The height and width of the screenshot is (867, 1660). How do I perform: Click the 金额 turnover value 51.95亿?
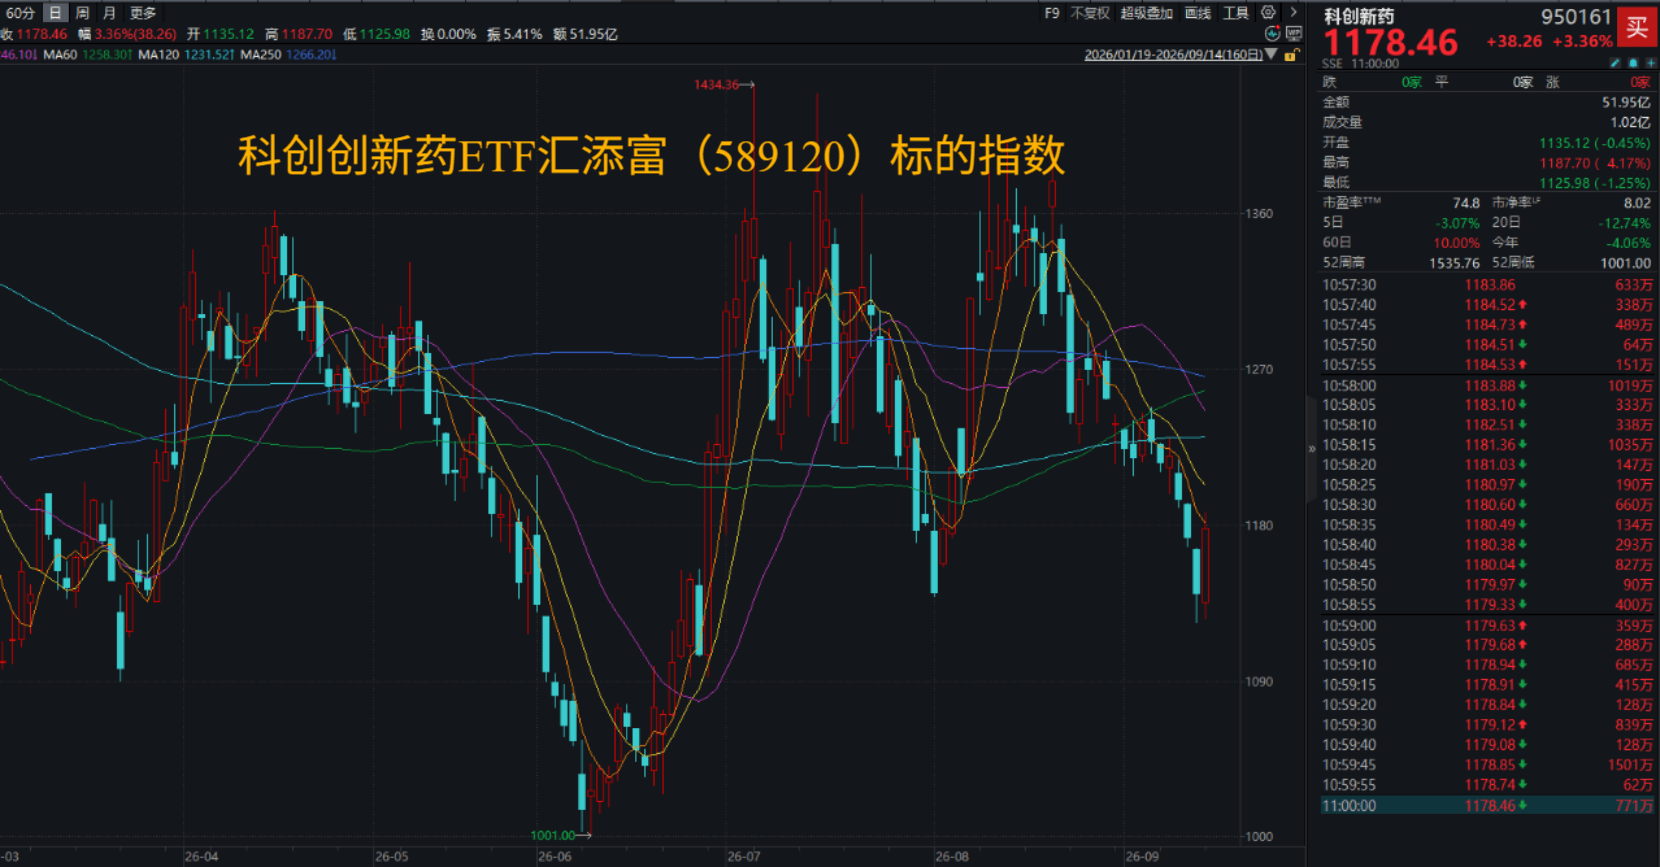1626,102
